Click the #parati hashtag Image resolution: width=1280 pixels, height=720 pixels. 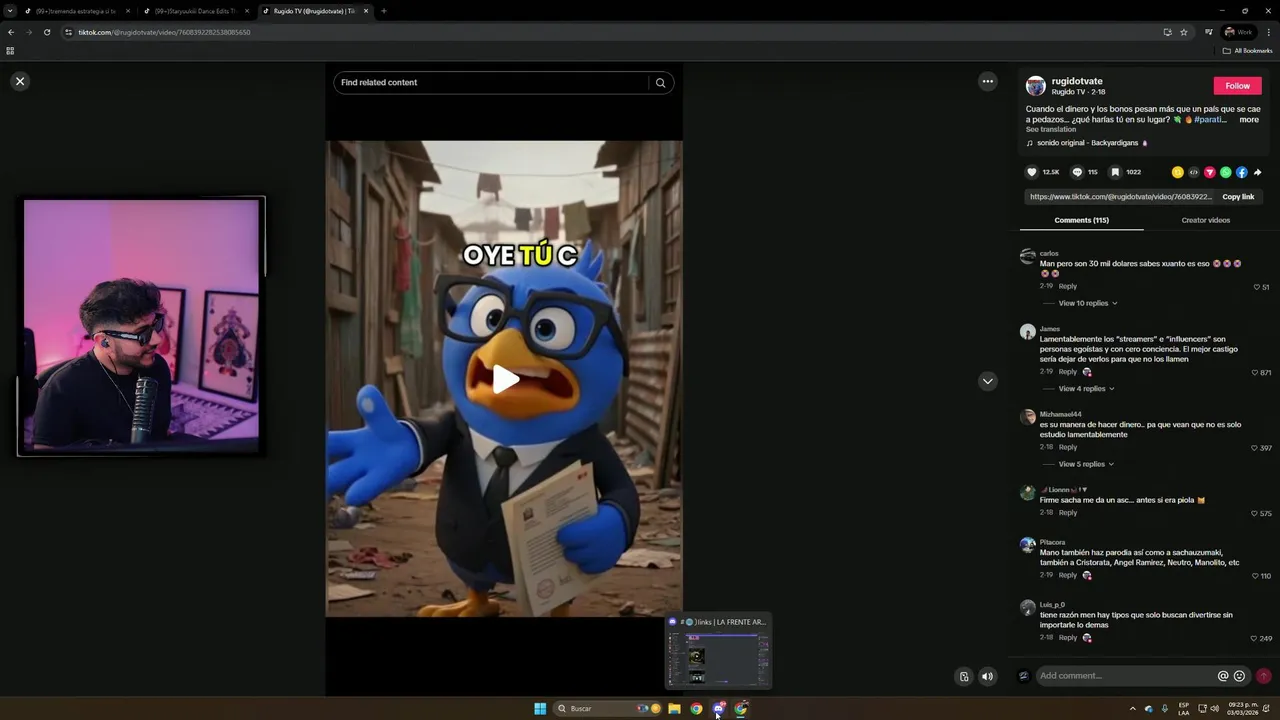click(x=1210, y=120)
